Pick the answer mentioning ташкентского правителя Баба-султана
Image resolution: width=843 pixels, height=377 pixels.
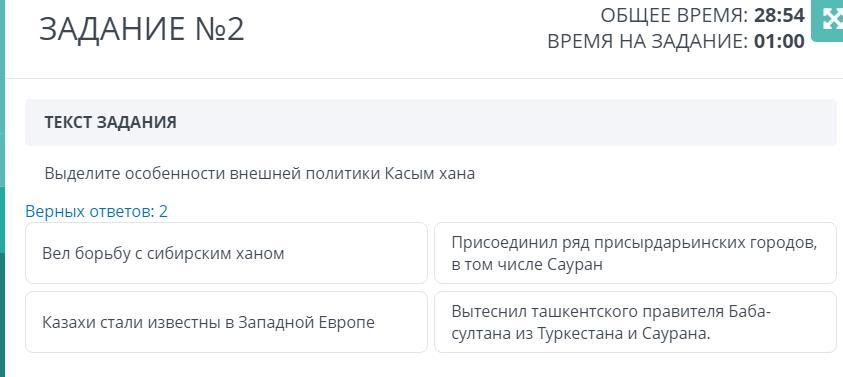tap(635, 322)
